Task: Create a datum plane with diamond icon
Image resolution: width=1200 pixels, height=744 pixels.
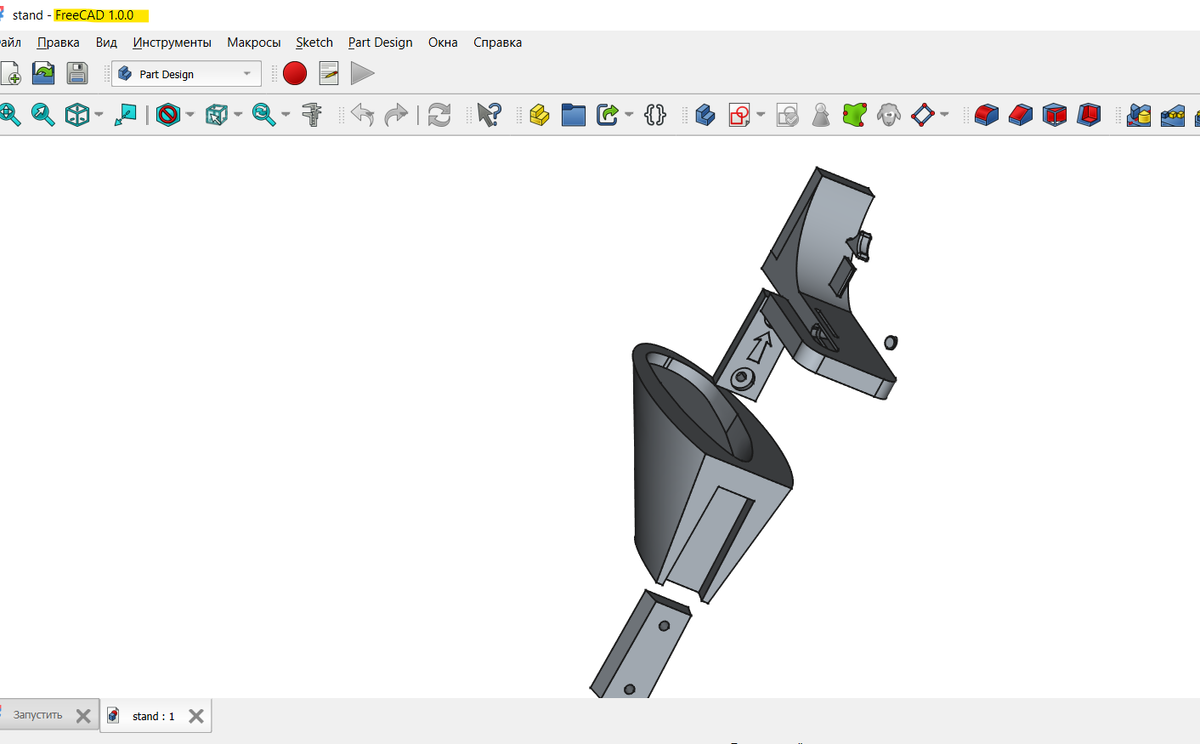Action: pyautogui.click(x=922, y=115)
